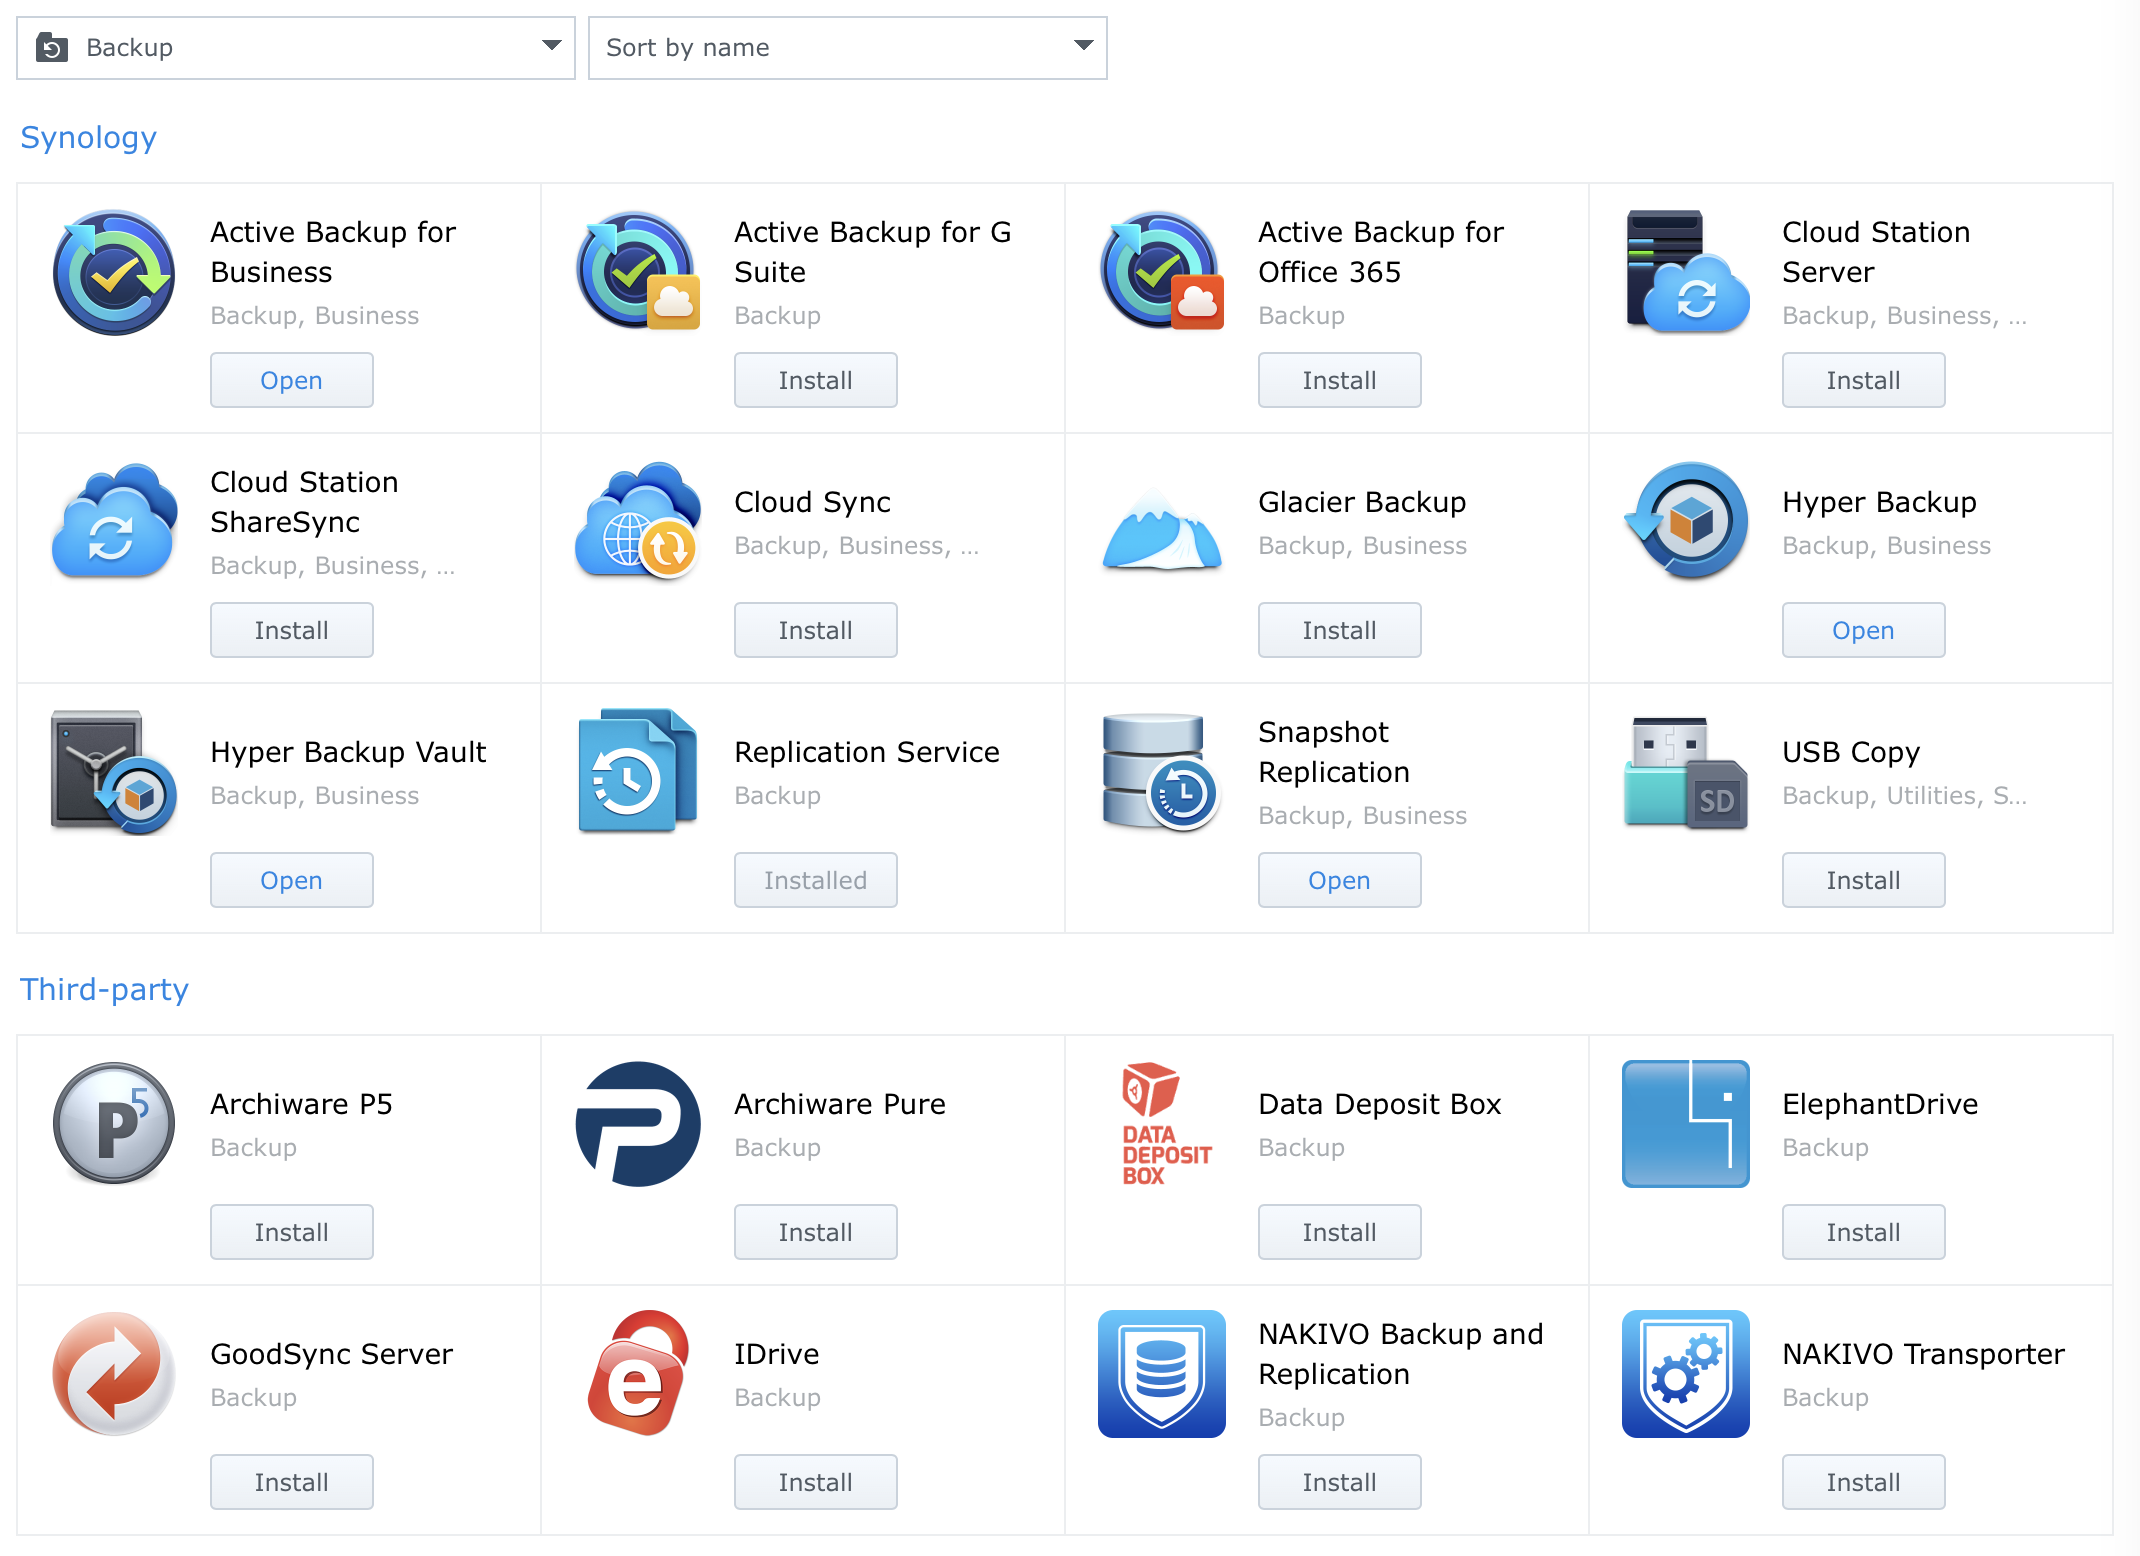Click the Data Deposit Box package title
Viewport: 2140px width, 1556px height.
tap(1380, 1104)
